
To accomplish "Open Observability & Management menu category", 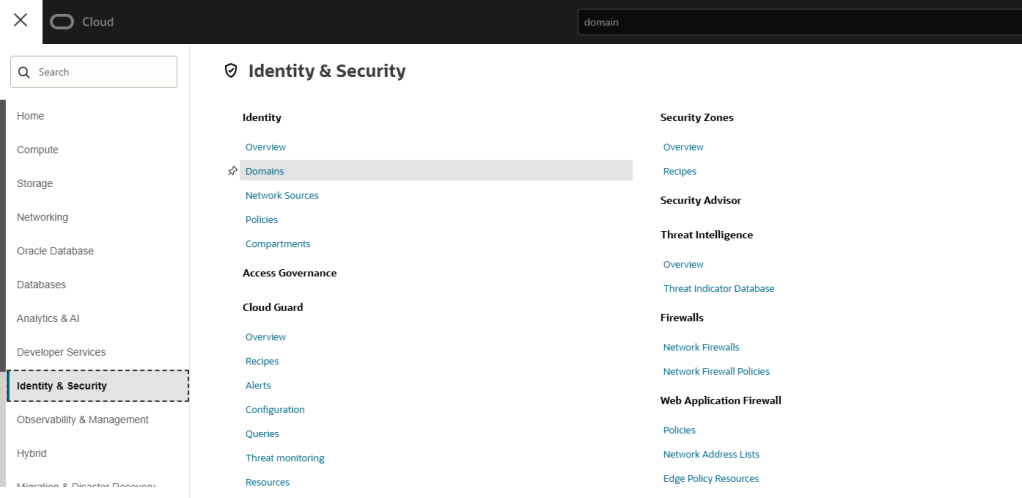I will click(83, 420).
